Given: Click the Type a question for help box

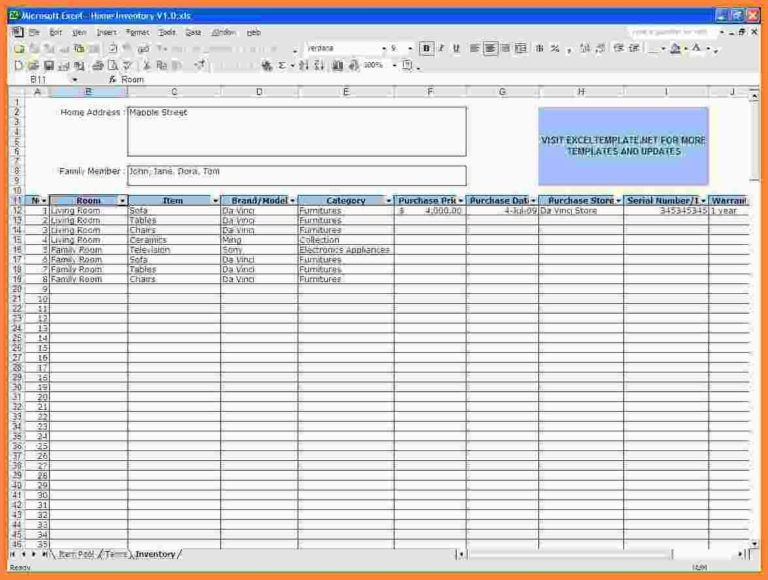Looking at the screenshot, I should (671, 32).
